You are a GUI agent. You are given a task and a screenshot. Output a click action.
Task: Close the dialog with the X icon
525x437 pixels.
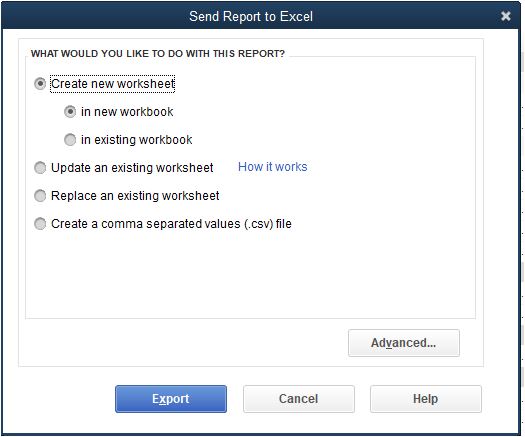(x=506, y=16)
